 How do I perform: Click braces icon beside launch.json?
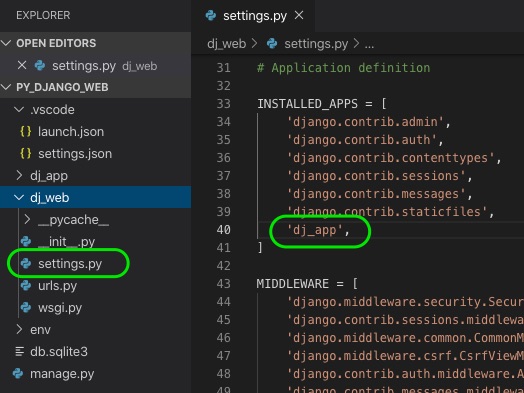pyautogui.click(x=26, y=131)
